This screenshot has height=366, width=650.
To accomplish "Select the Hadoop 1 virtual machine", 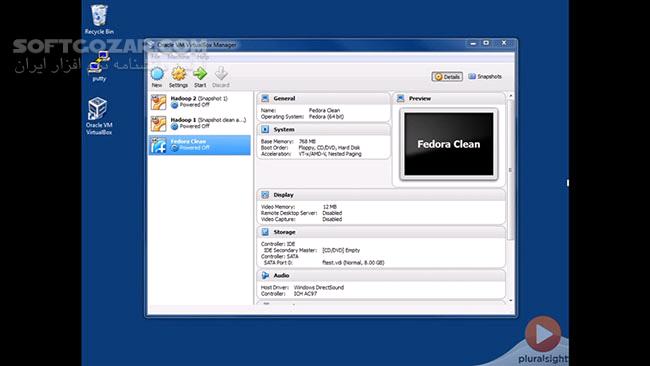I will coord(199,123).
